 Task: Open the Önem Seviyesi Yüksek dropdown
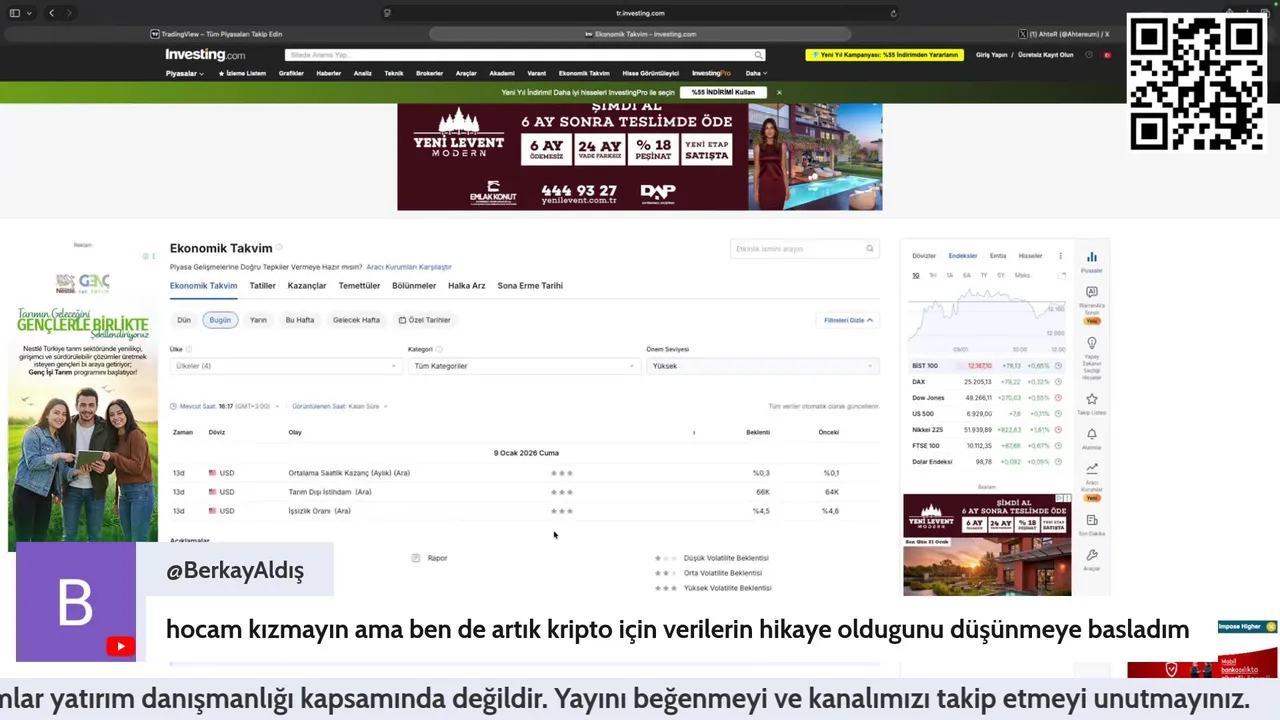(x=763, y=366)
